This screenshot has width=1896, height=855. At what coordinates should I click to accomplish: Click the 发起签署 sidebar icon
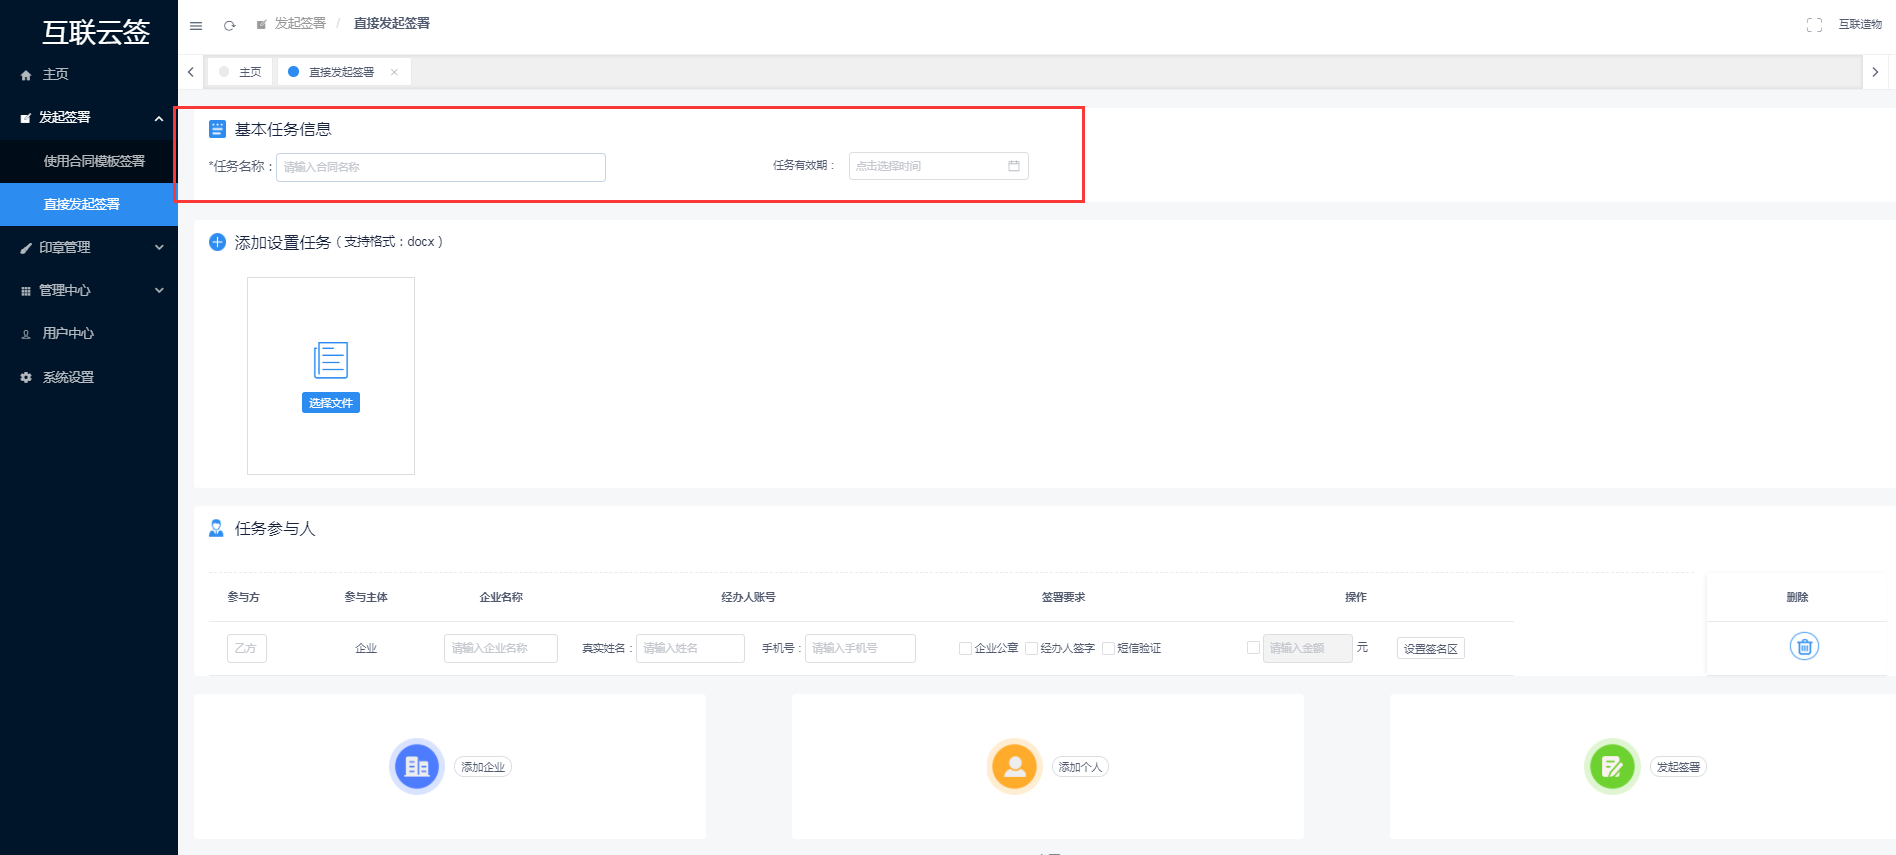click(x=26, y=118)
